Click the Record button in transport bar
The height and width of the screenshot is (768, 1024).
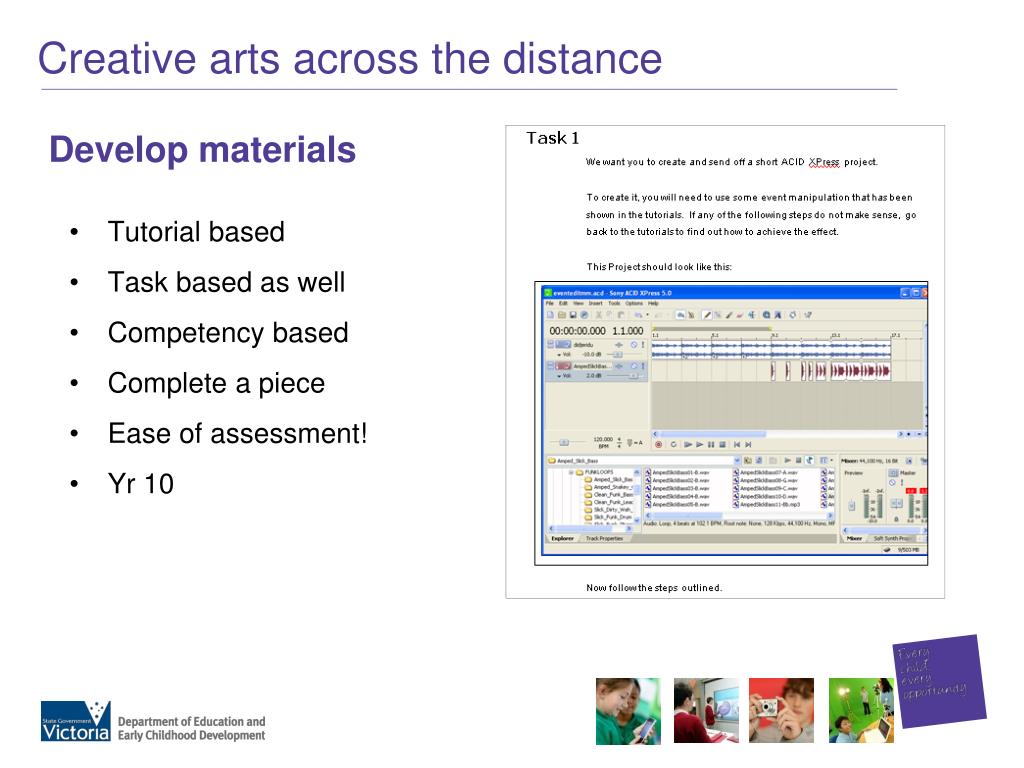(658, 445)
